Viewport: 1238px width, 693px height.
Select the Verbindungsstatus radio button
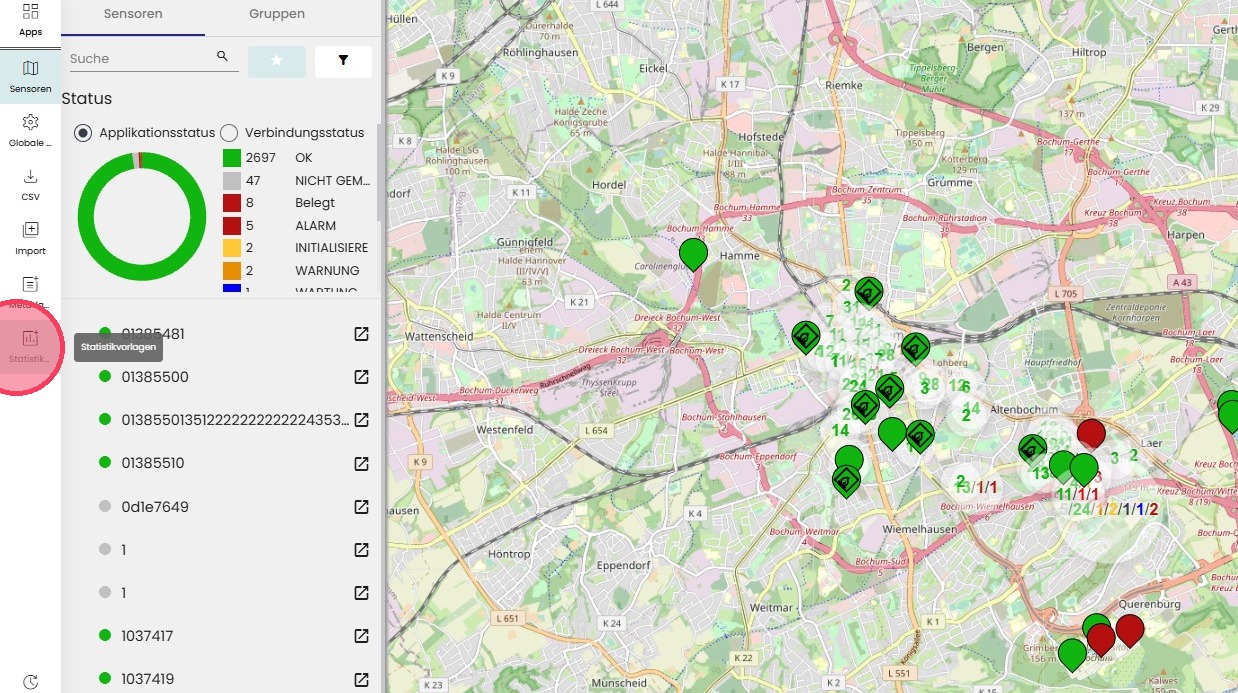(229, 133)
